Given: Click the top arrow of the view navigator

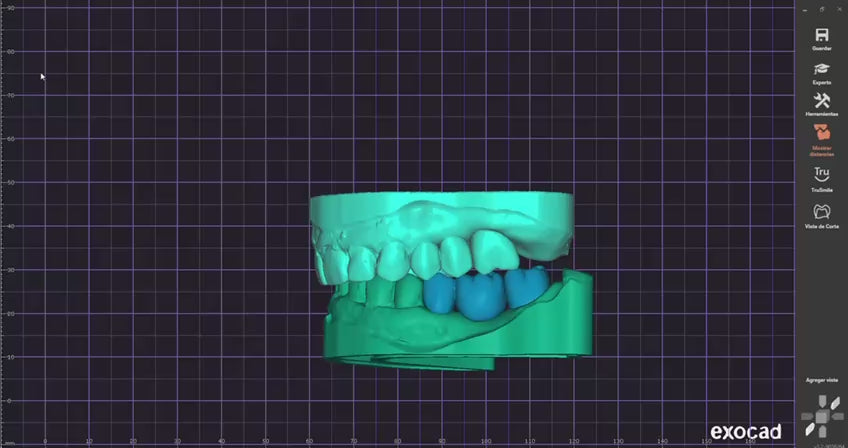Looking at the screenshot, I should (821, 402).
